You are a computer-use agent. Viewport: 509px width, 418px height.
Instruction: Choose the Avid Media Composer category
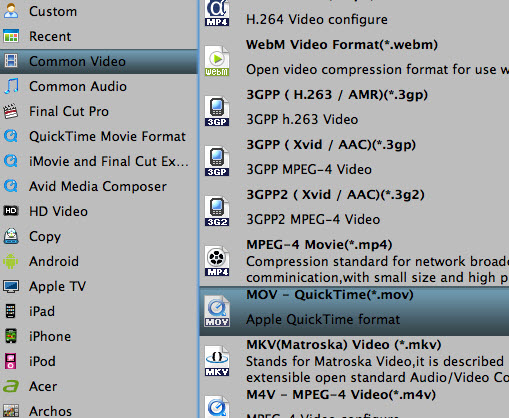[99, 186]
